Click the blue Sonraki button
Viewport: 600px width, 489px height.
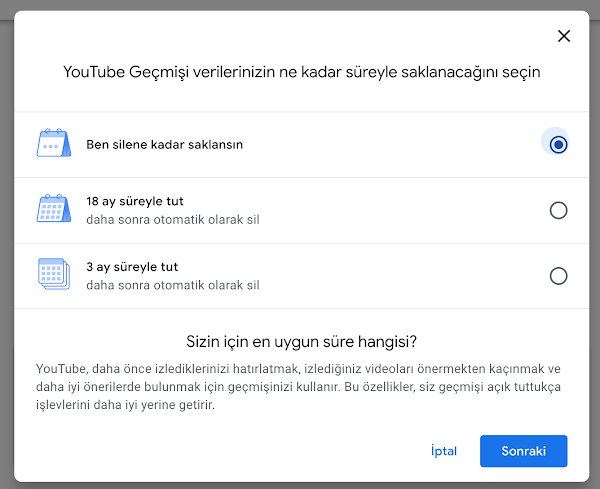523,451
